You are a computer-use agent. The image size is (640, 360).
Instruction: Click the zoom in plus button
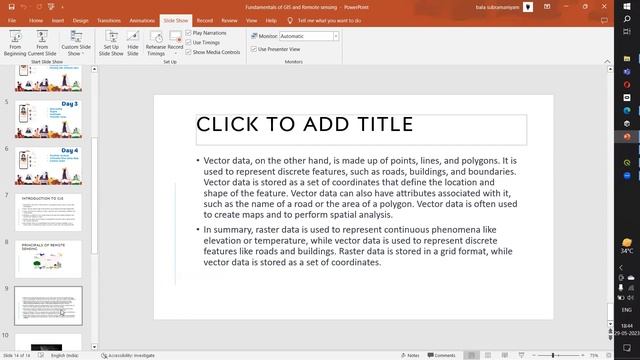coord(582,356)
